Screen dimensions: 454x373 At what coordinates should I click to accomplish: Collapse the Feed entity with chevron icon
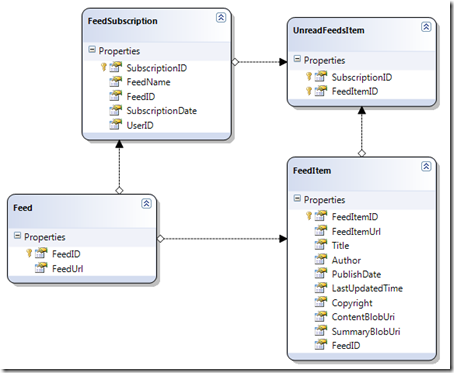[146, 203]
